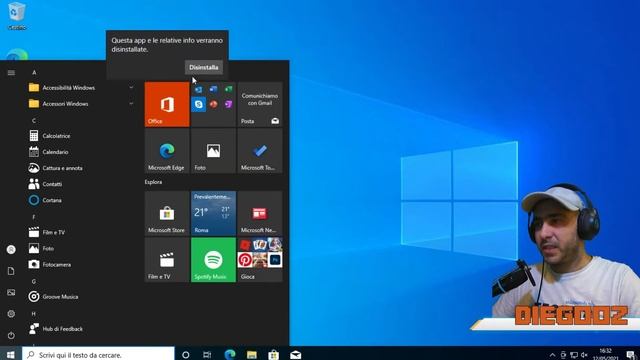This screenshot has height=360, width=640.
Task: Open the Pictures shortcut in Start sidebar
Action: coord(11,292)
